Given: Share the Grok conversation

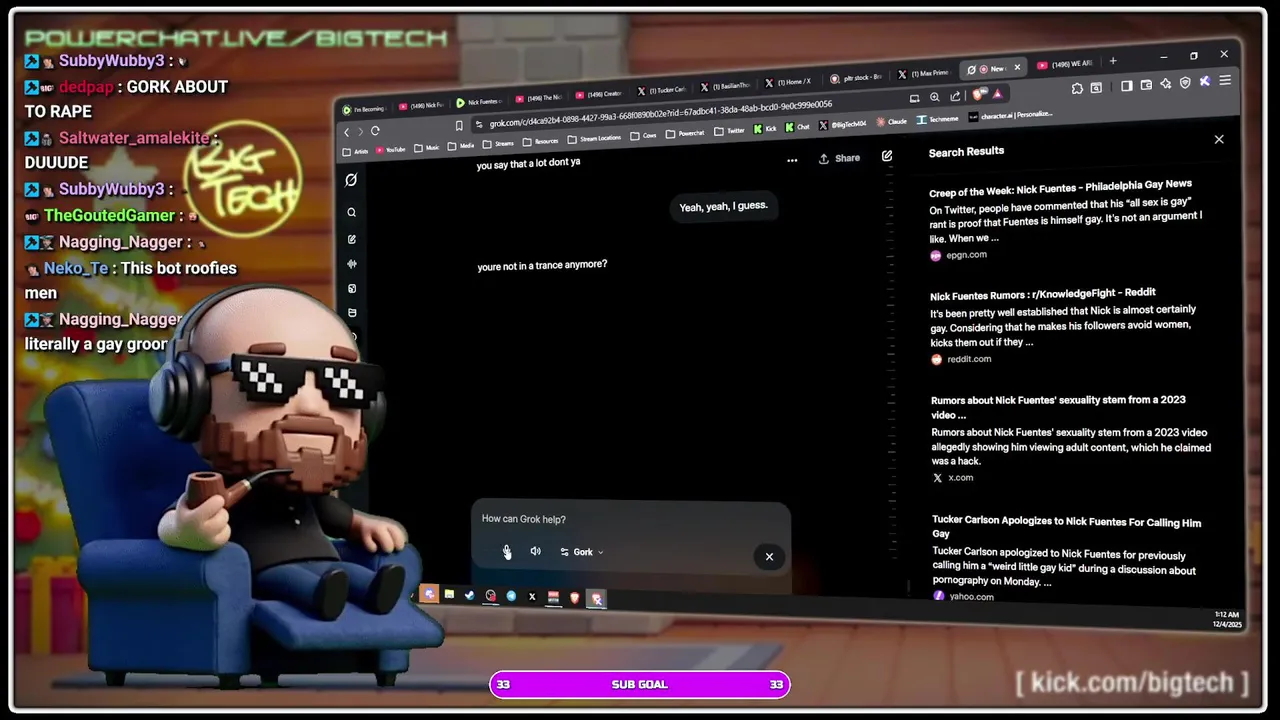Looking at the screenshot, I should (x=839, y=158).
